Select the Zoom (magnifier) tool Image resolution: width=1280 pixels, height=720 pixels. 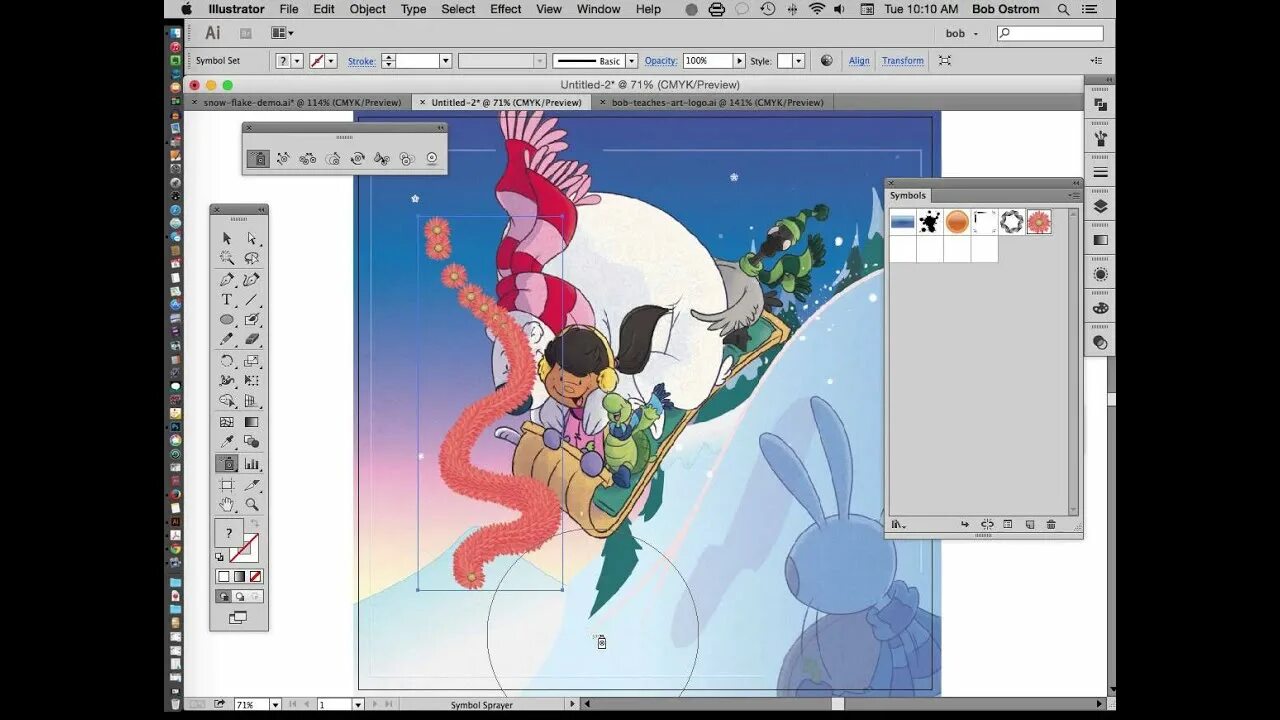click(252, 505)
